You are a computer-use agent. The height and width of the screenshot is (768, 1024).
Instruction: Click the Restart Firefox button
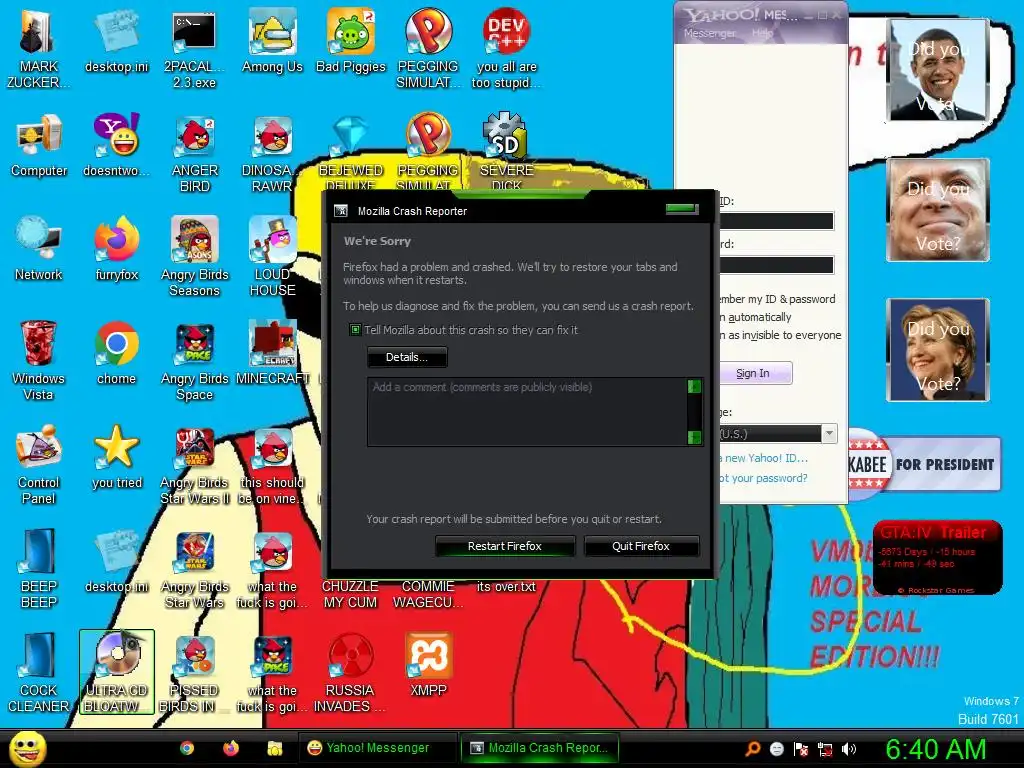point(505,546)
